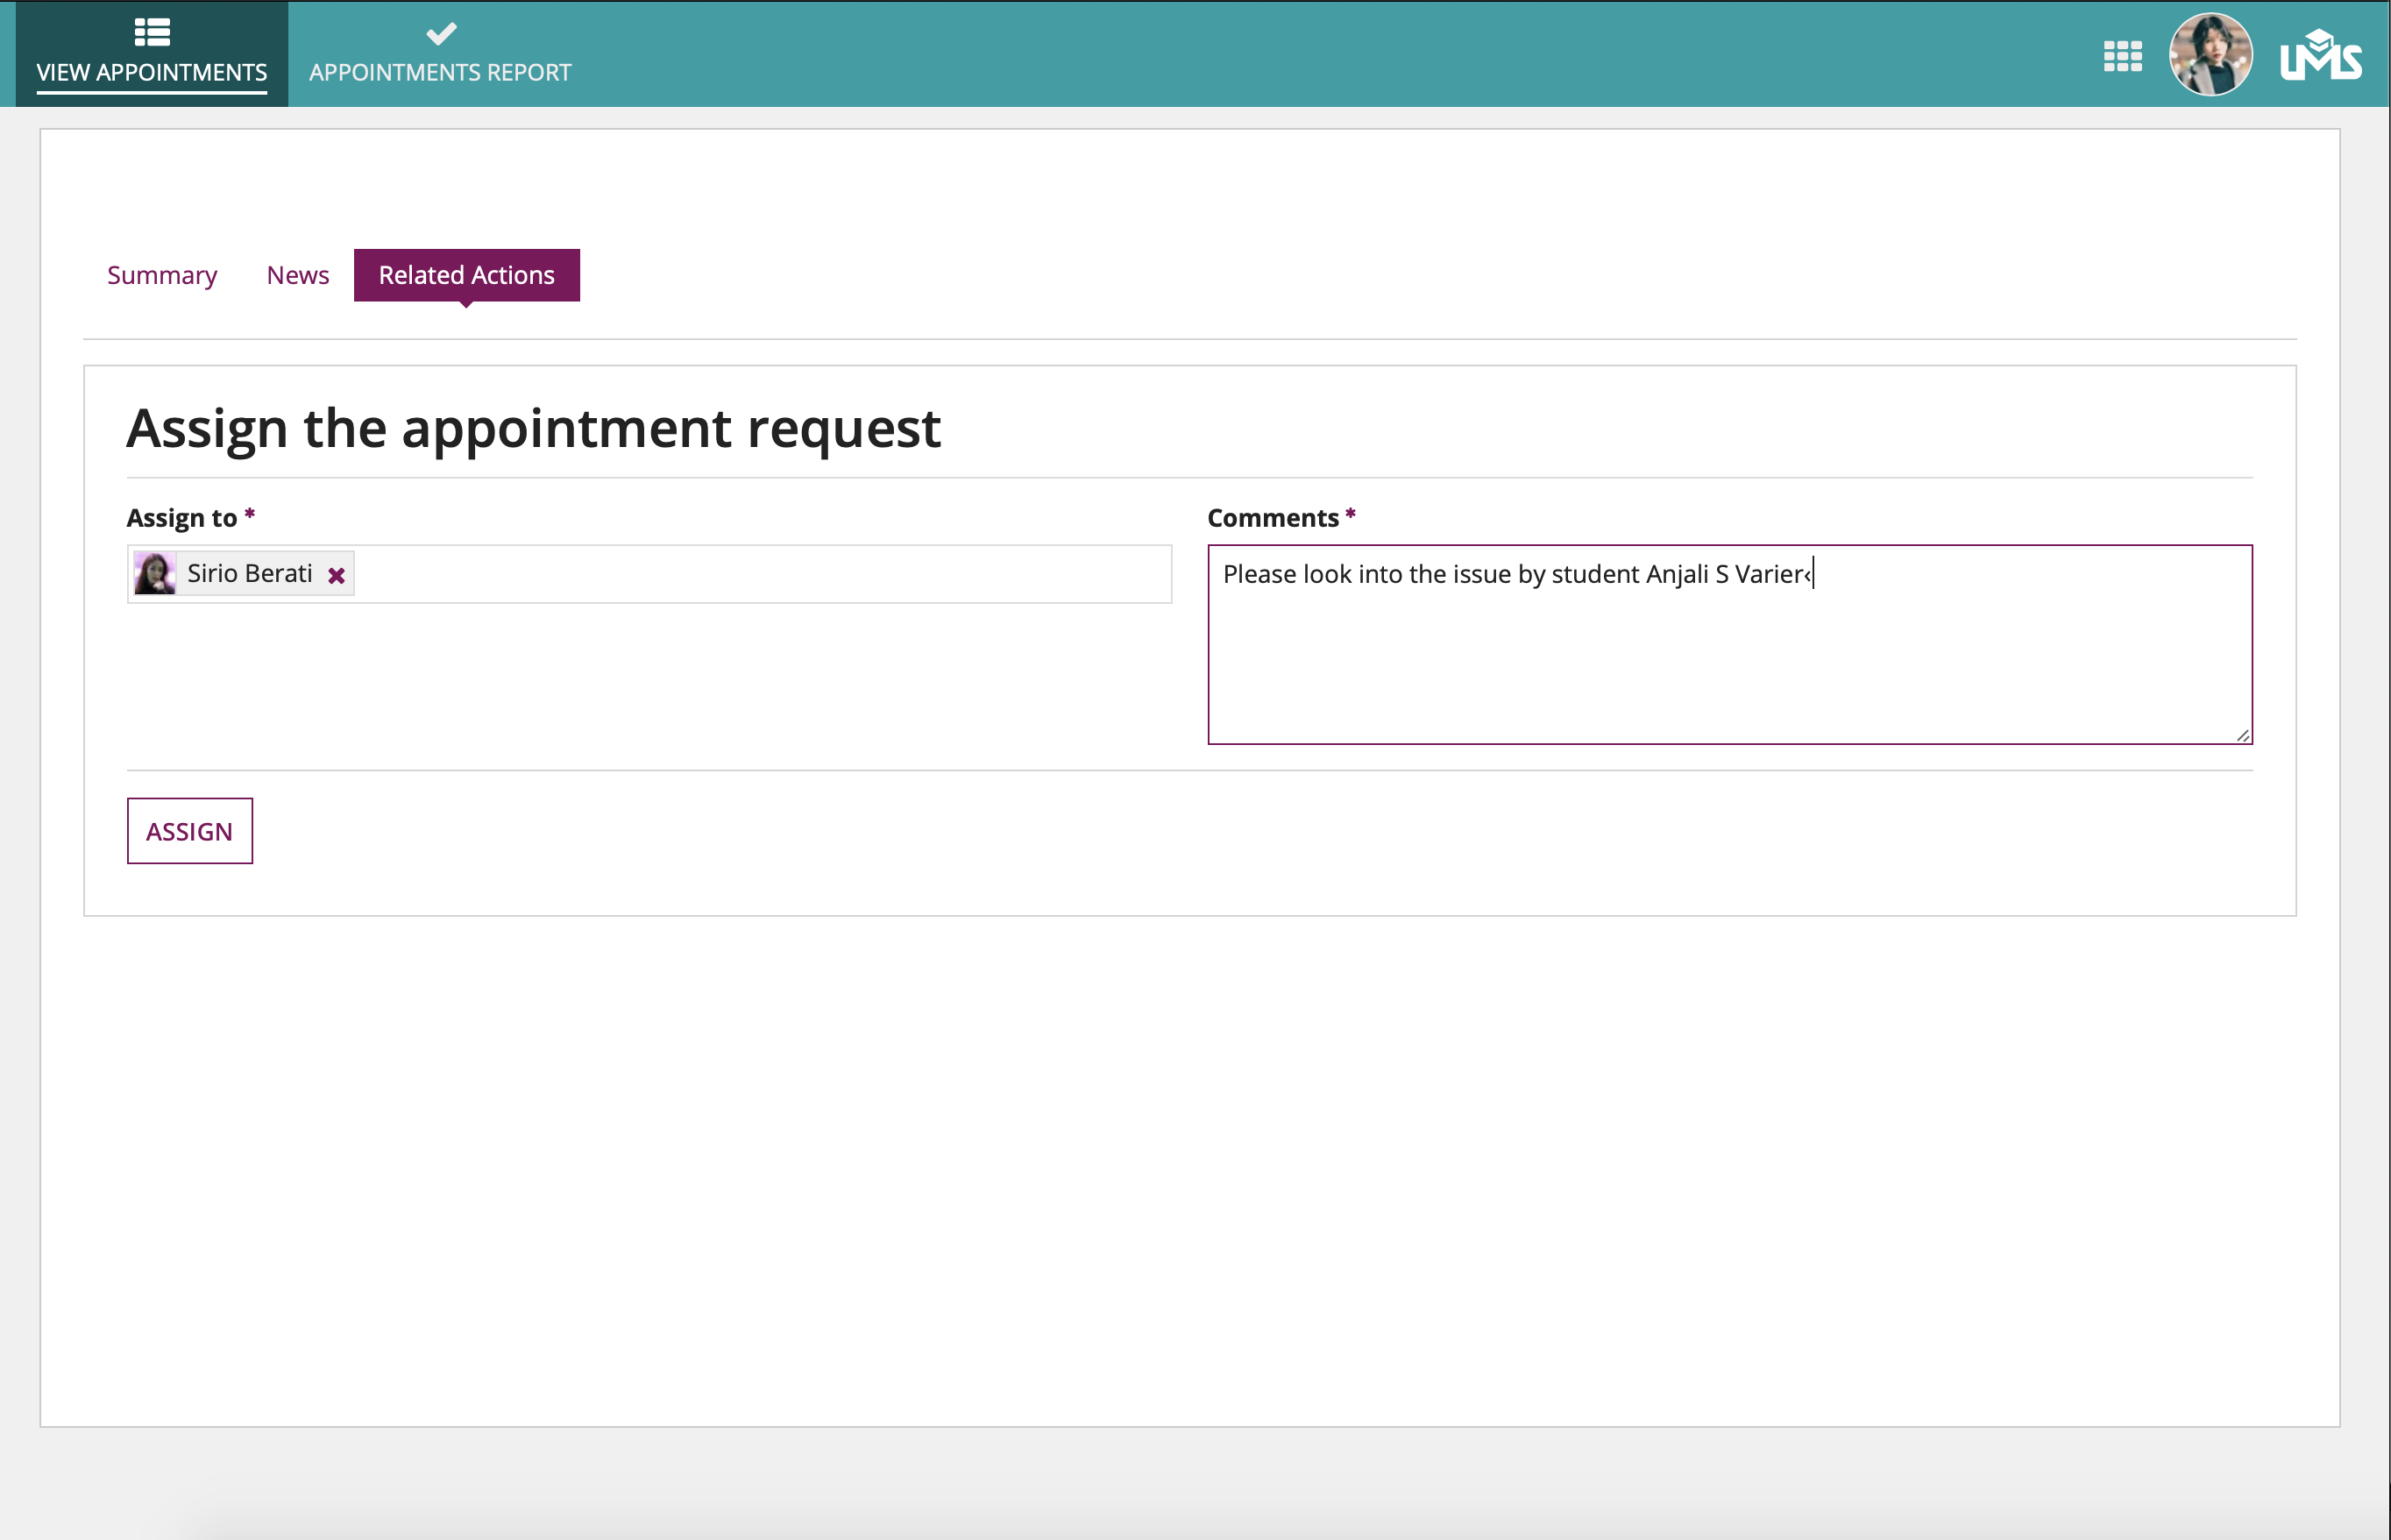Open APPOINTMENTS REPORT page label
This screenshot has height=1540, width=2391.
(440, 73)
